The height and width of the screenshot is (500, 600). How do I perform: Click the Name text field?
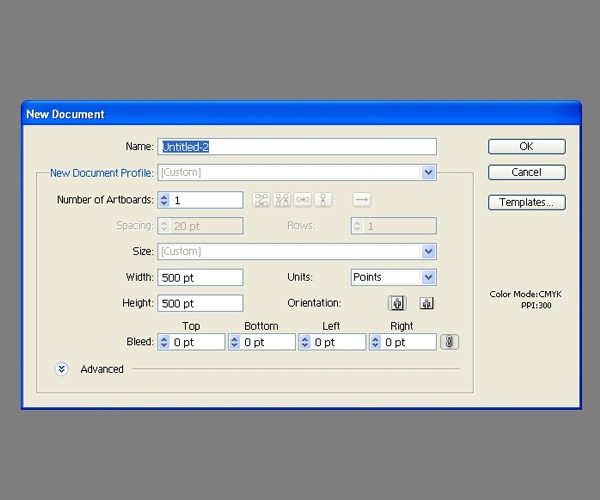(x=297, y=146)
